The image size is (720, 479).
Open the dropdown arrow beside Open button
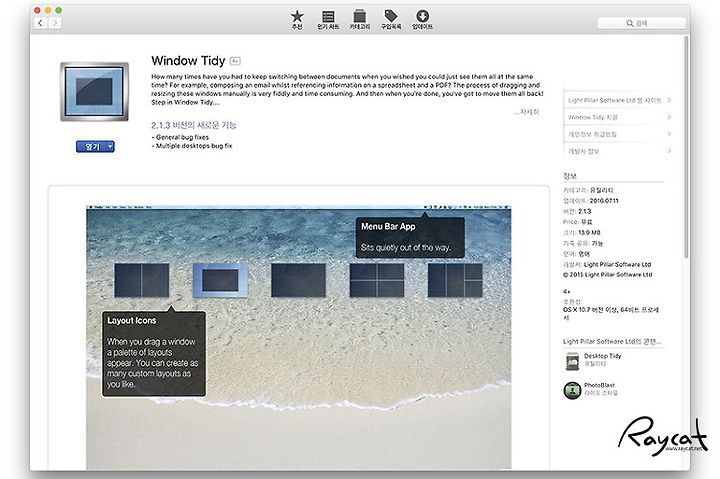(x=110, y=147)
